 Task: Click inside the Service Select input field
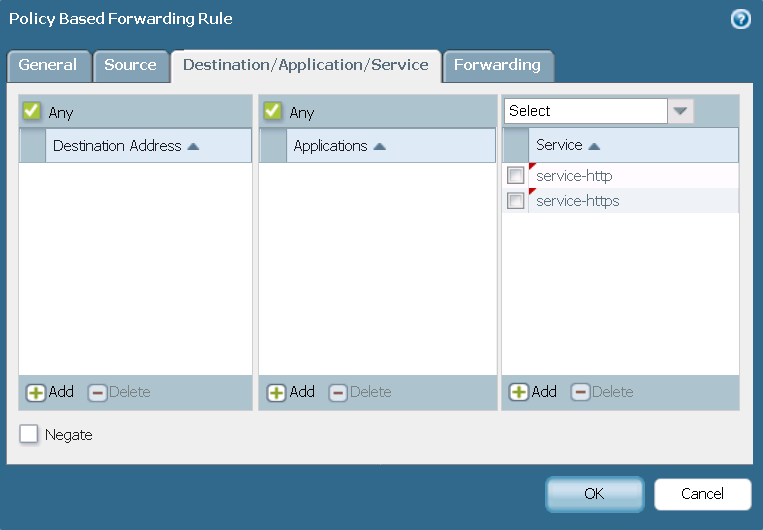click(x=585, y=111)
